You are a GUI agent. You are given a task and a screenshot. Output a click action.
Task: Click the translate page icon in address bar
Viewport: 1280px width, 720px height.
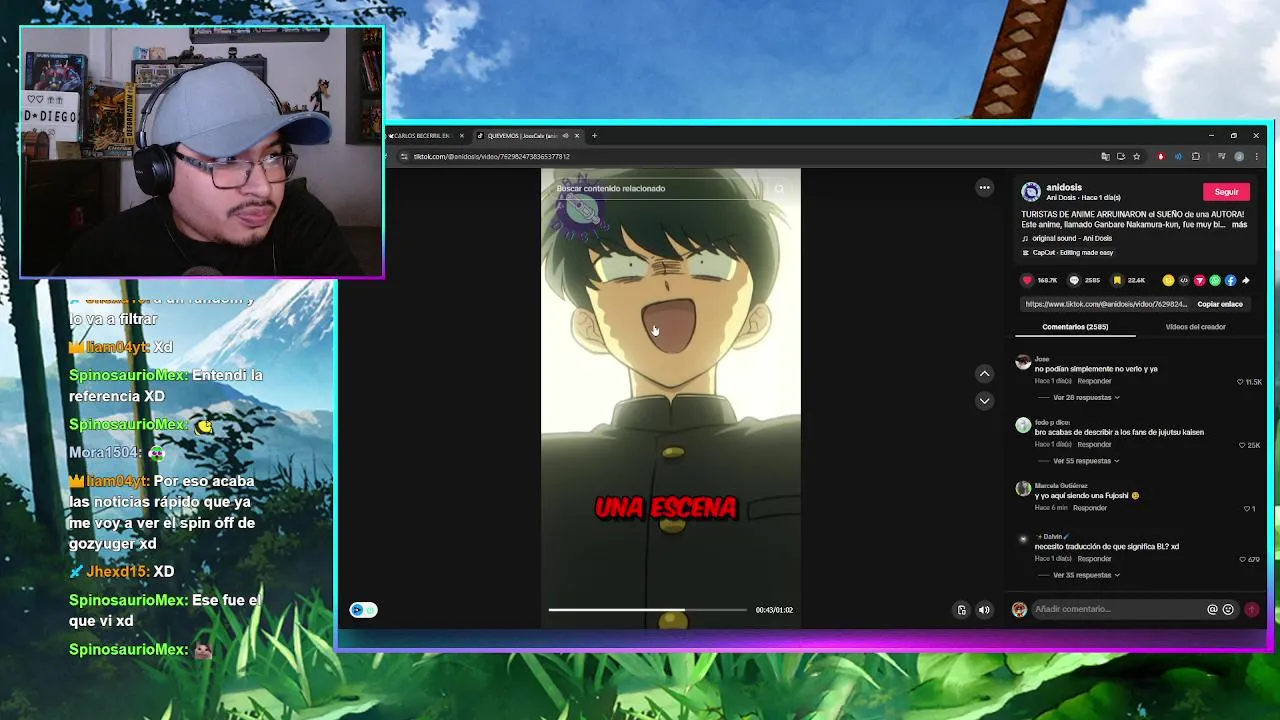1105,156
